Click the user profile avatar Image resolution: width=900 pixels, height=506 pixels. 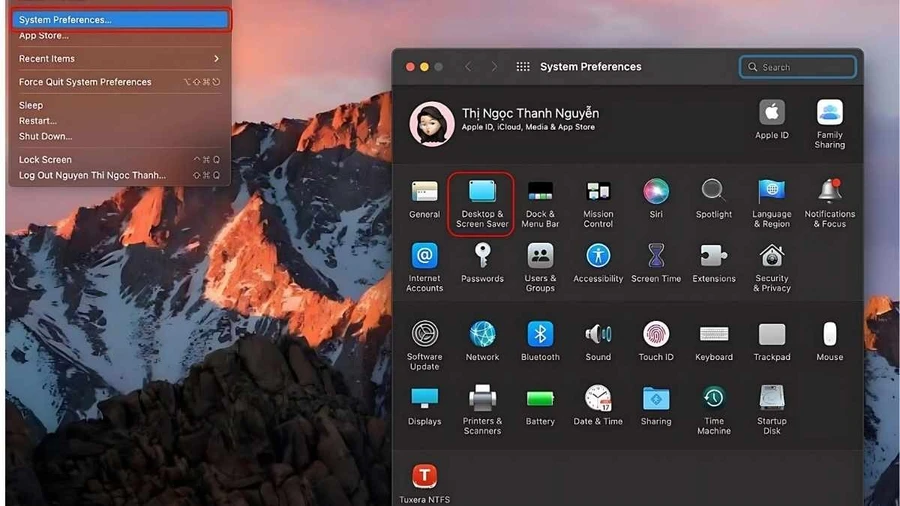point(432,124)
